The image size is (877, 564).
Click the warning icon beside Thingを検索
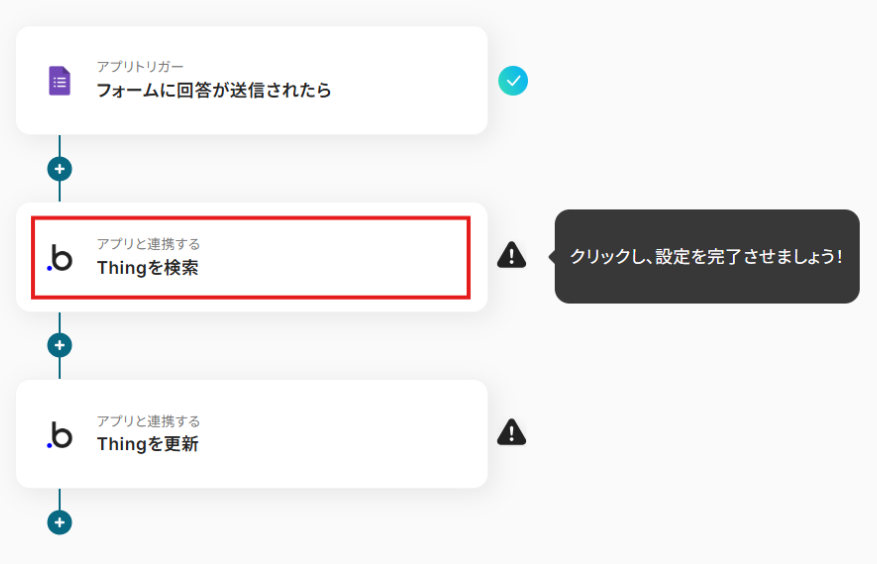pos(512,255)
